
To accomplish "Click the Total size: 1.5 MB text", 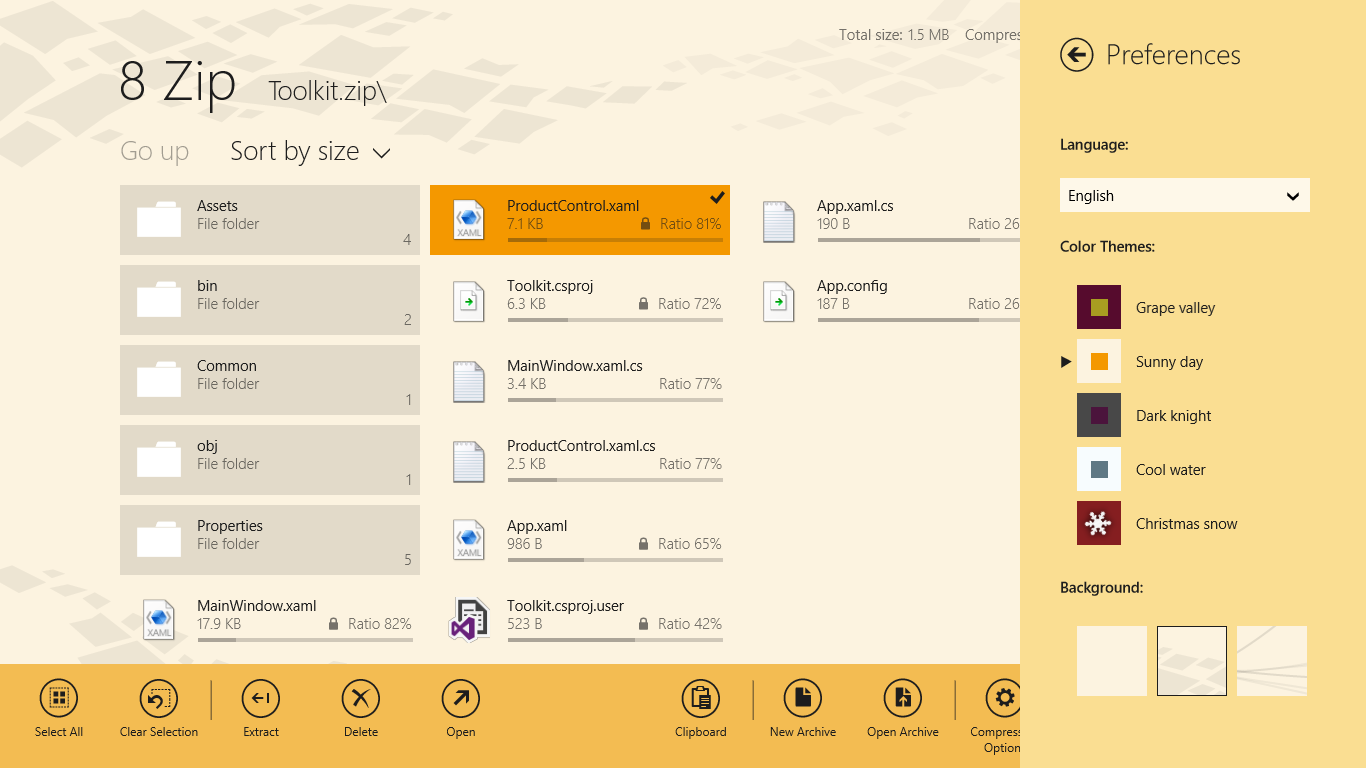I will (x=894, y=35).
